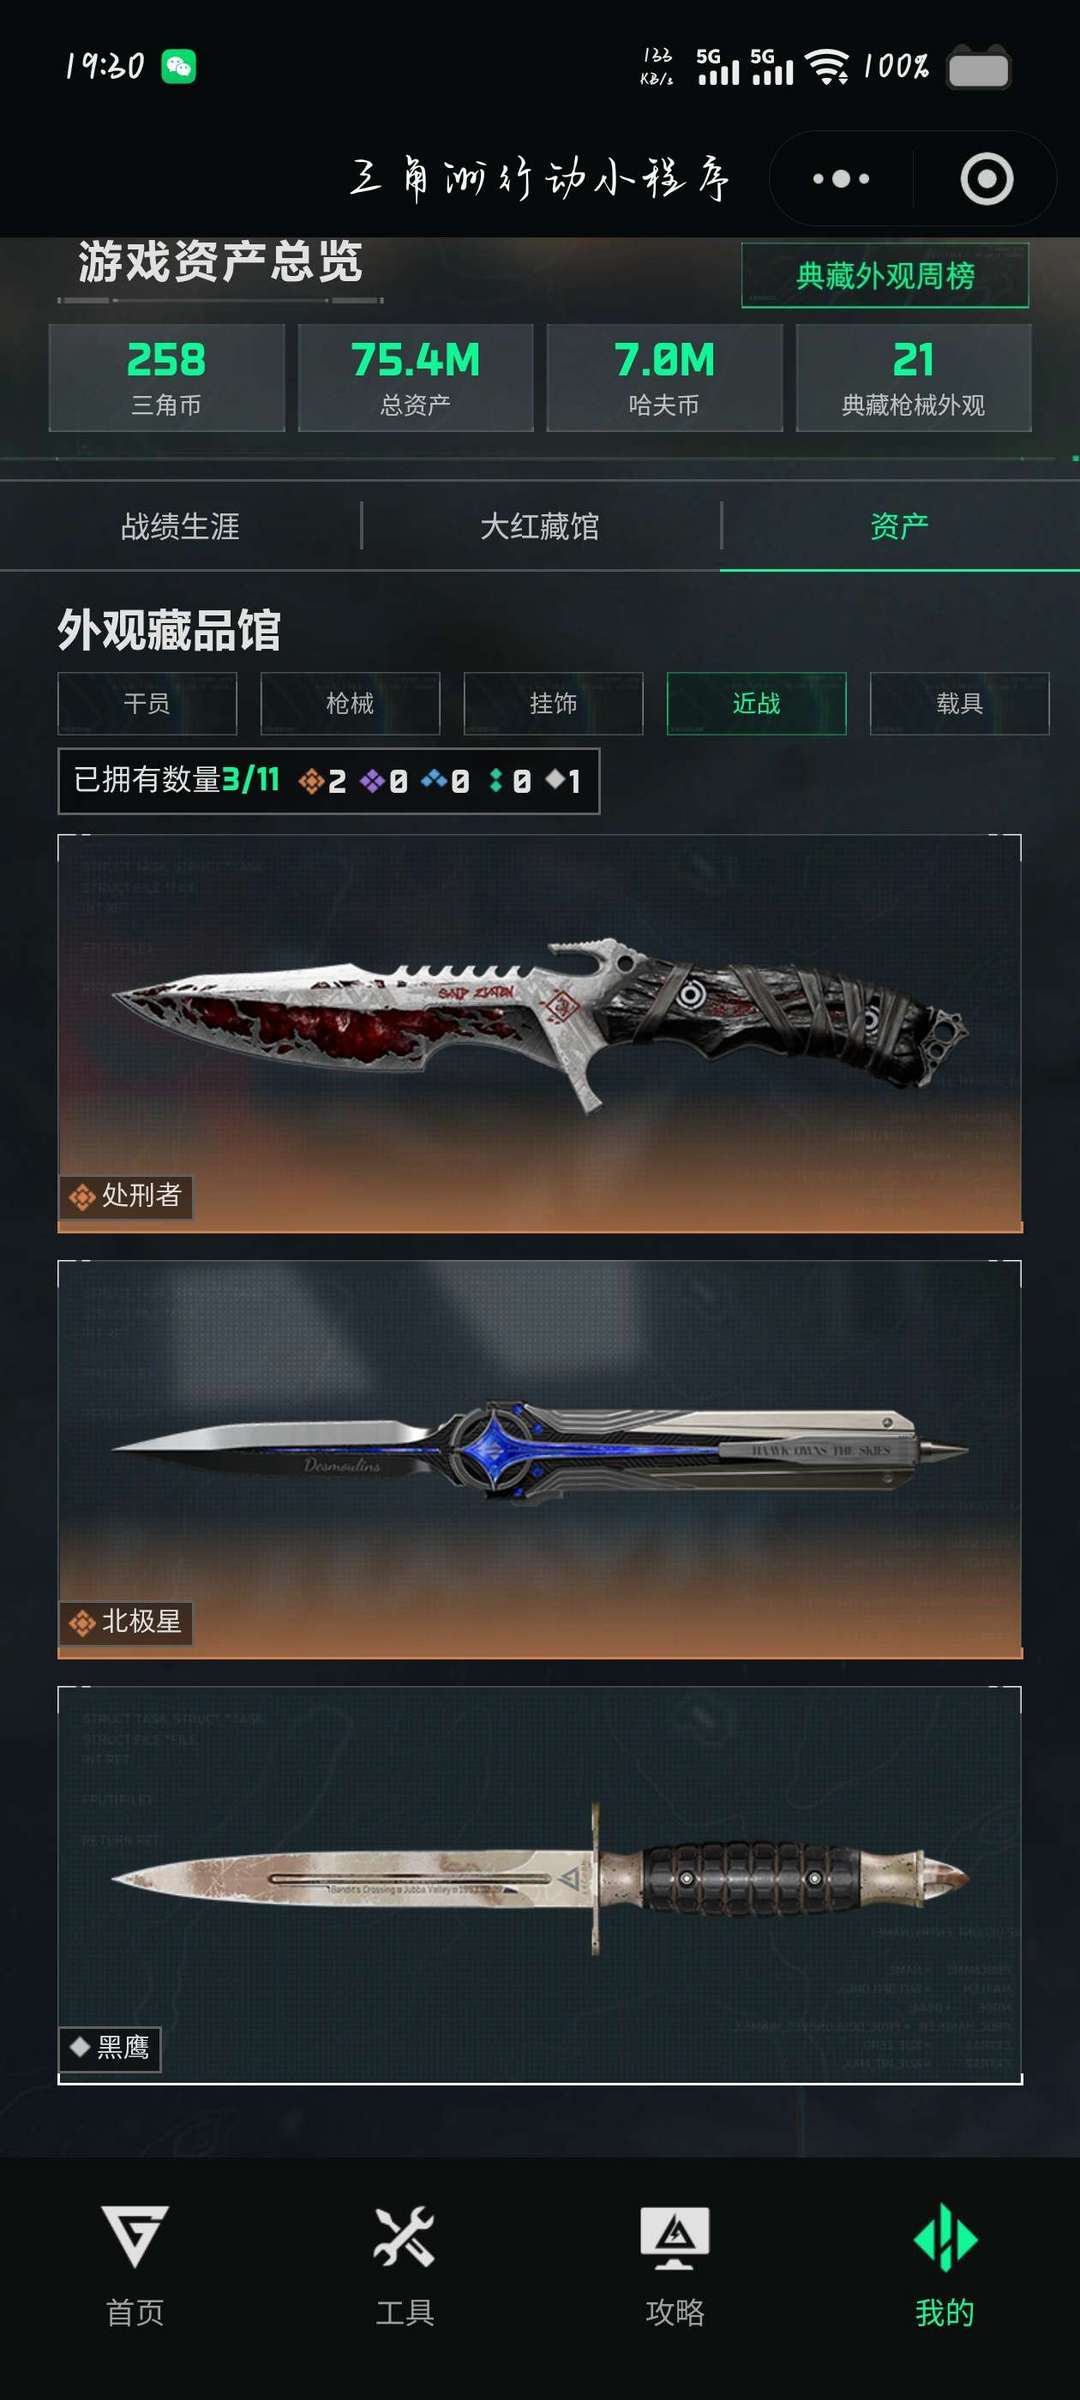Viewport: 1080px width, 2400px height.
Task: Select the 资产 tab
Action: [900, 526]
